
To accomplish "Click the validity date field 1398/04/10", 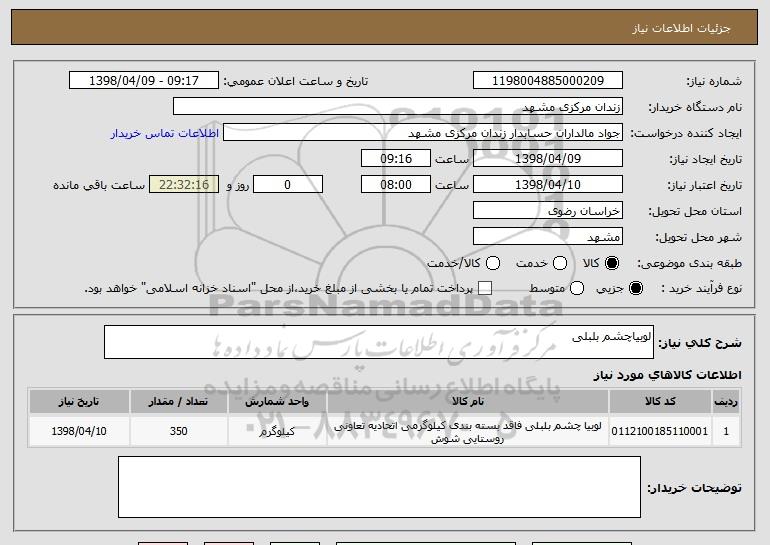I will 548,185.
